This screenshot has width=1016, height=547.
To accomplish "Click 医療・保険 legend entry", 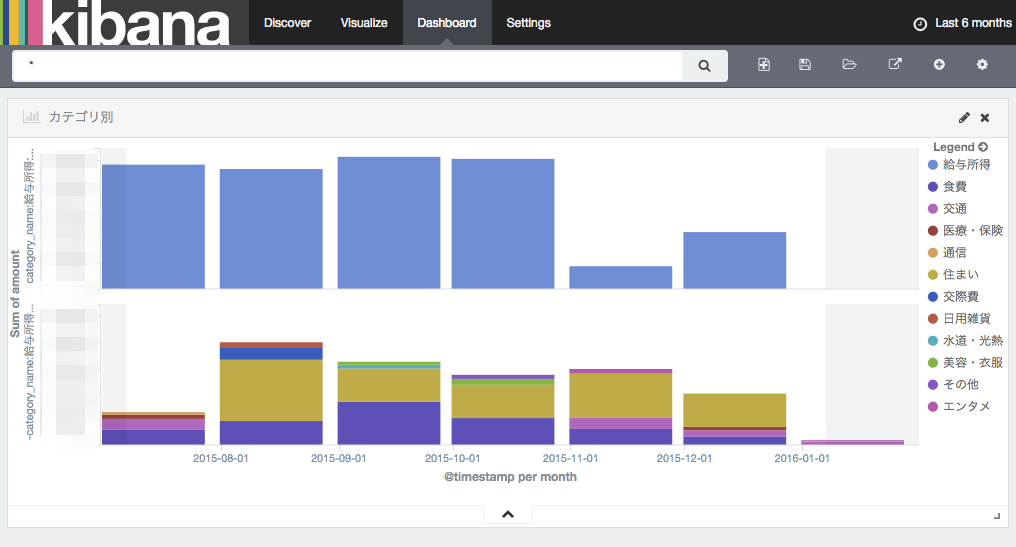I will pyautogui.click(x=965, y=231).
